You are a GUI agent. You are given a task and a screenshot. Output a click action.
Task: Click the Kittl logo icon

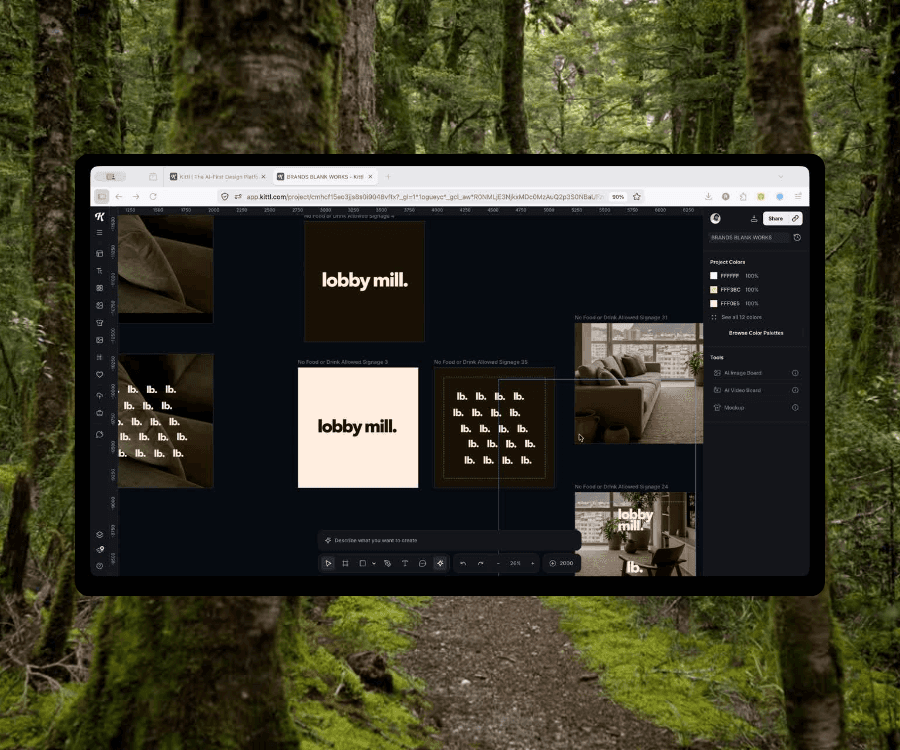tap(100, 216)
